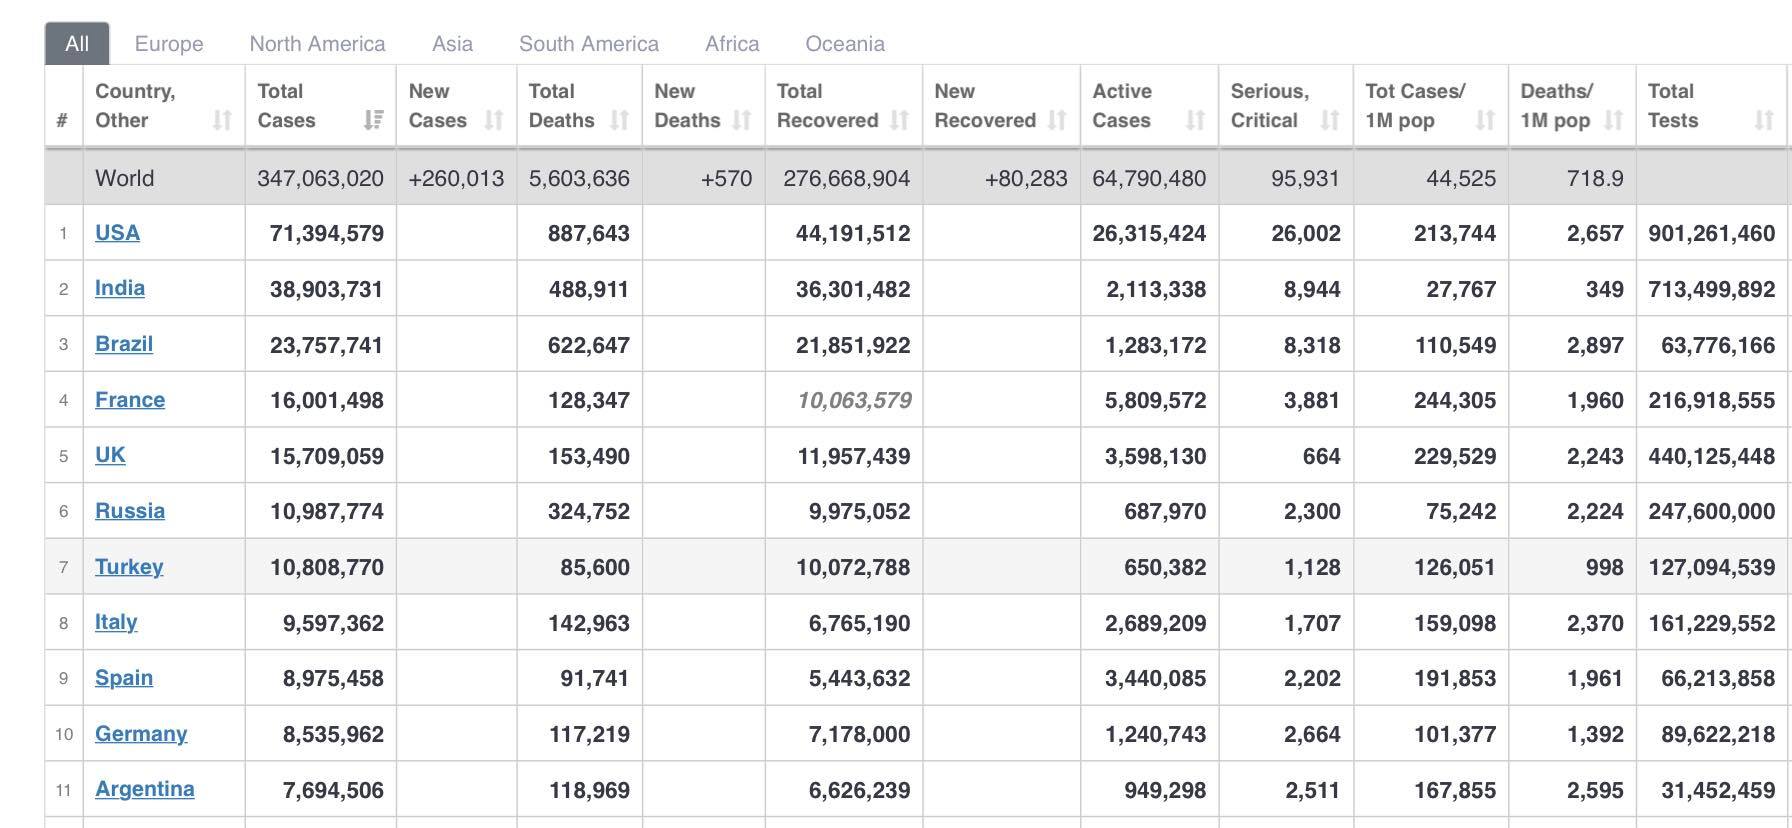Screen dimensions: 1792x828
Task: Select the All tab
Action: 77,43
